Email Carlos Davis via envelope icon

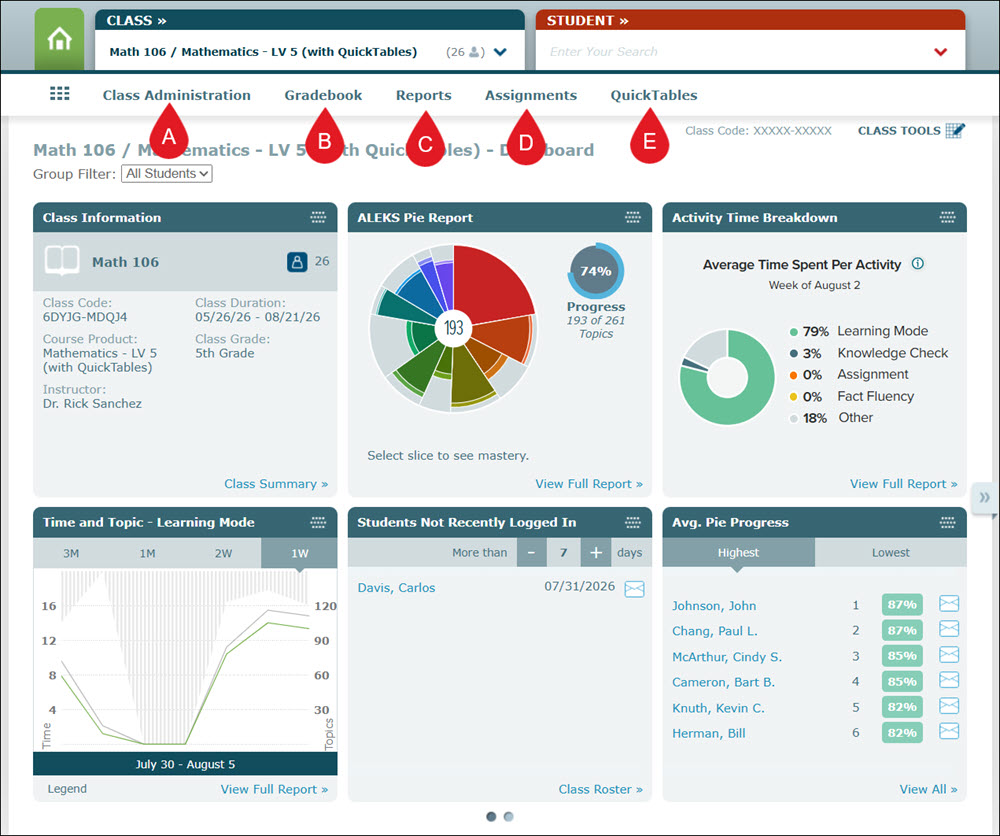[634, 589]
